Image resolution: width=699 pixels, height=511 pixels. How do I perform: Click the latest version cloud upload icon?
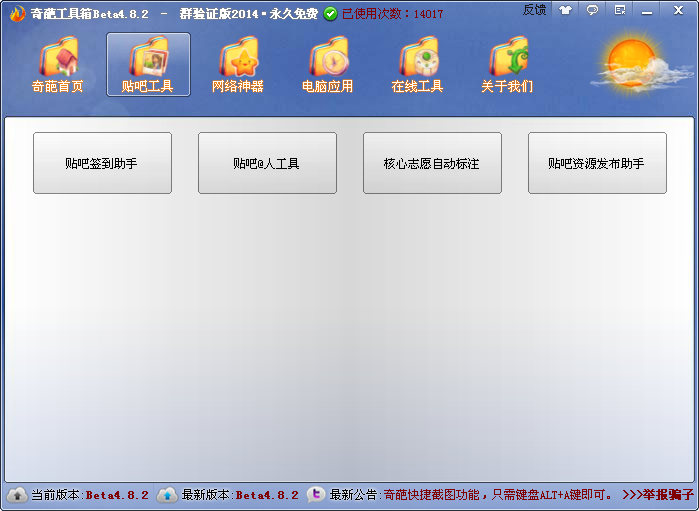[168, 495]
